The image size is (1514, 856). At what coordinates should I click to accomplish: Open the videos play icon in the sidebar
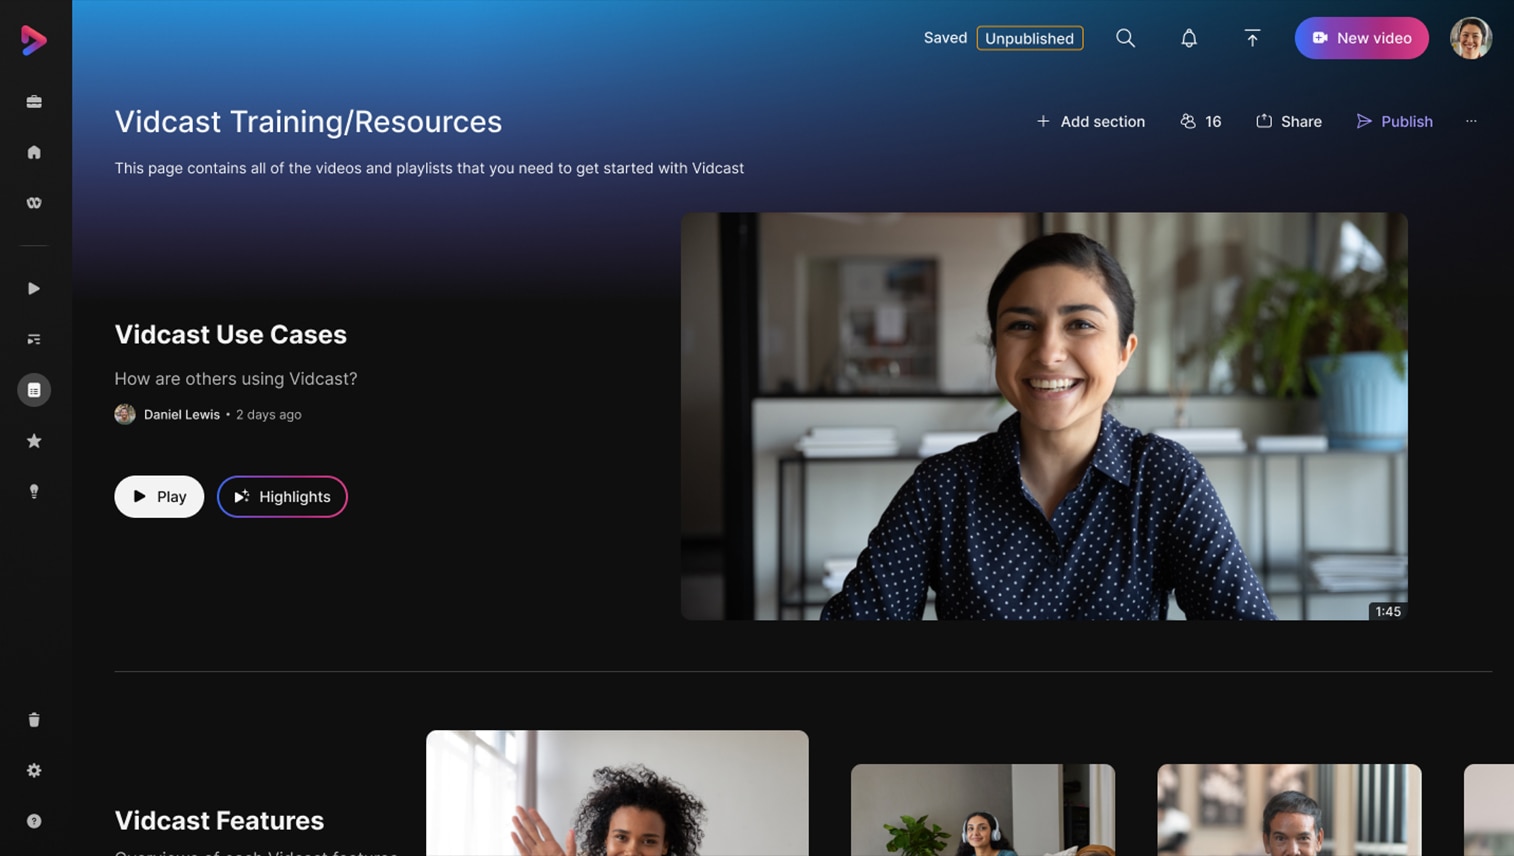[x=34, y=289]
